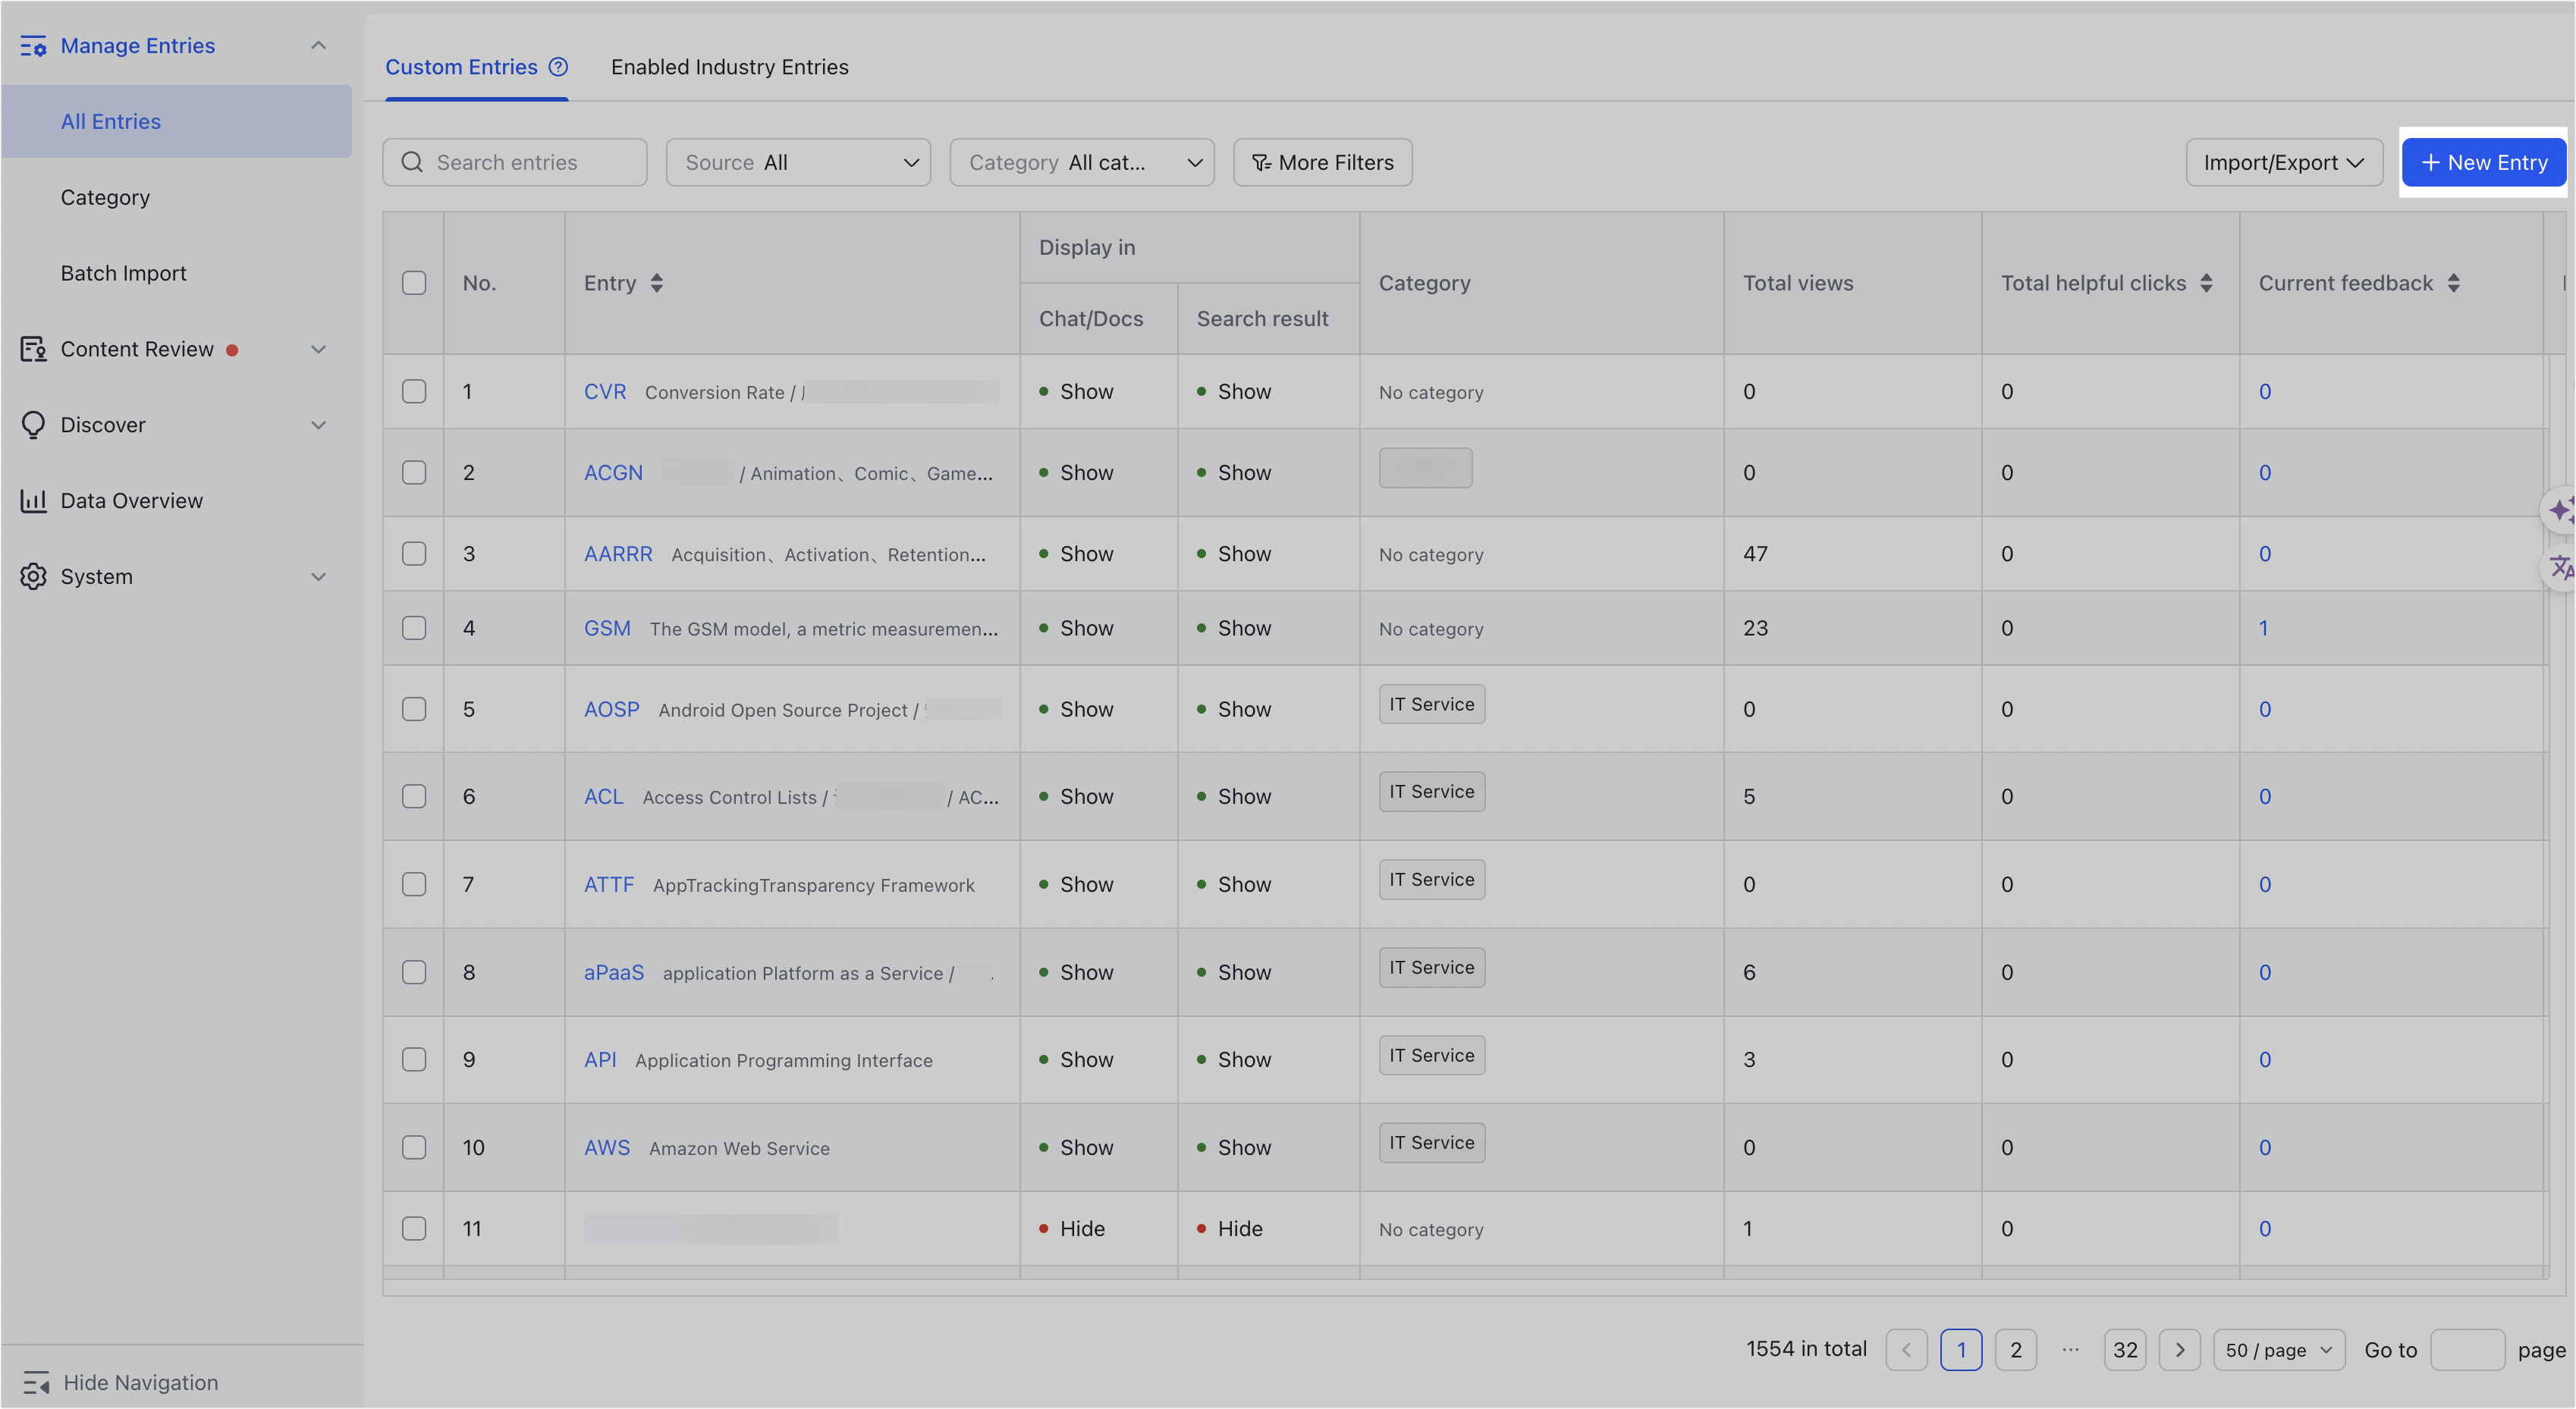Check the select-all header checkbox
Screen dimensions: 2576x1409
click(x=414, y=283)
